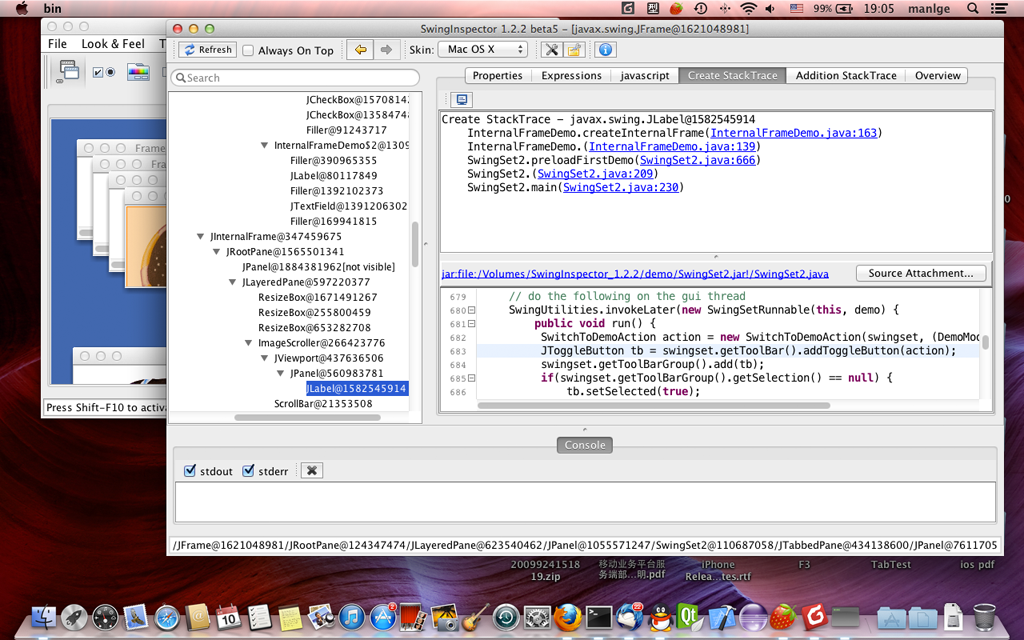Open Firefox from the dock

tap(567, 618)
